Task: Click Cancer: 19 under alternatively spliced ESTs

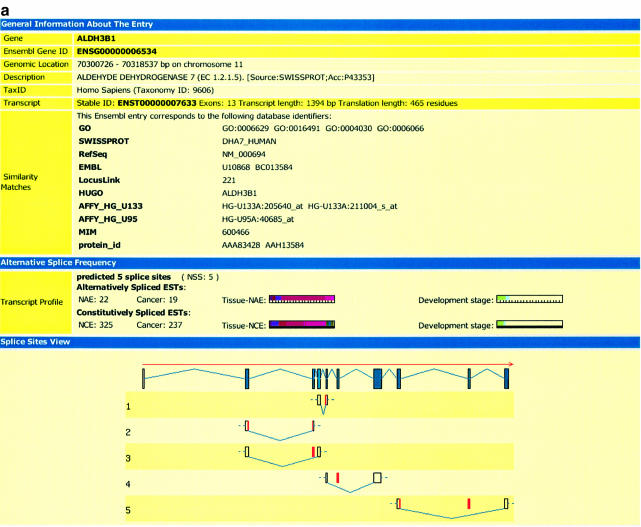Action: coord(157,300)
